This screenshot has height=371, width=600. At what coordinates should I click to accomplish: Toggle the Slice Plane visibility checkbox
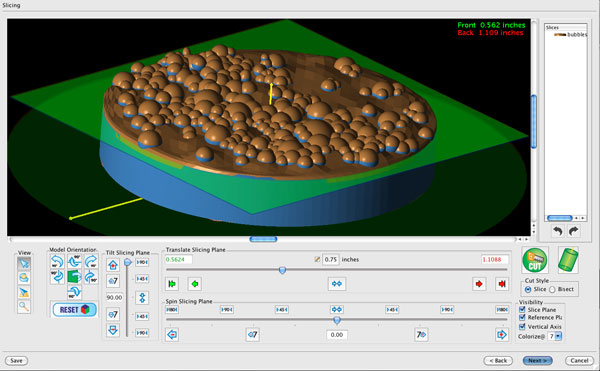[522, 309]
